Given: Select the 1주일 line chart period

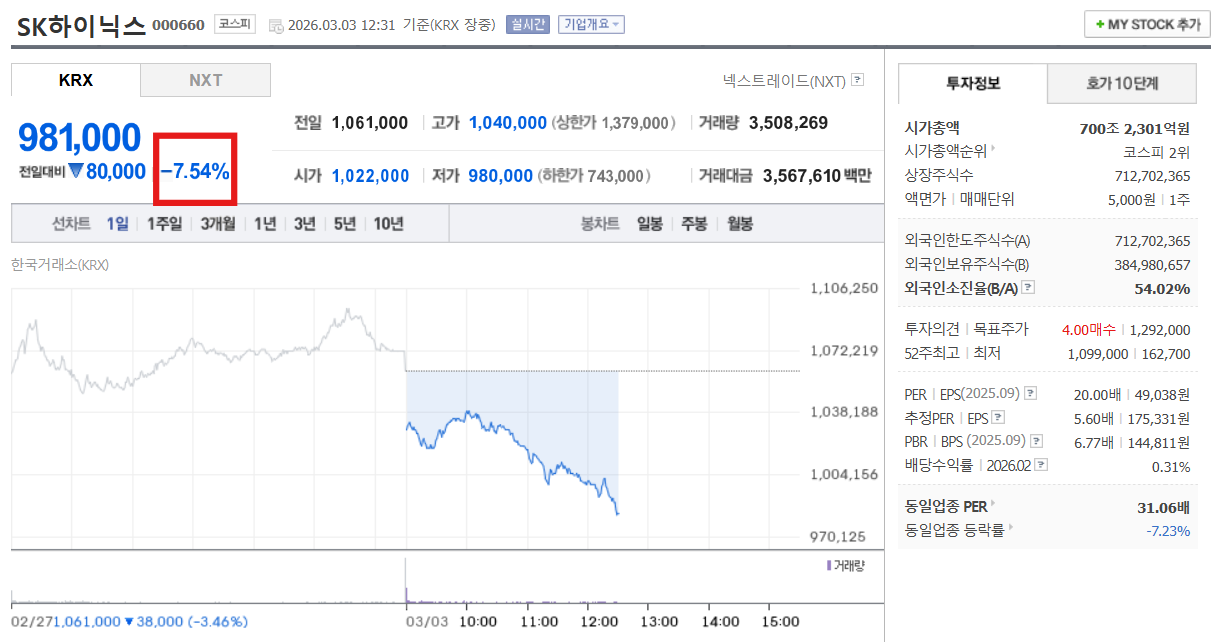Looking at the screenshot, I should [x=164, y=224].
